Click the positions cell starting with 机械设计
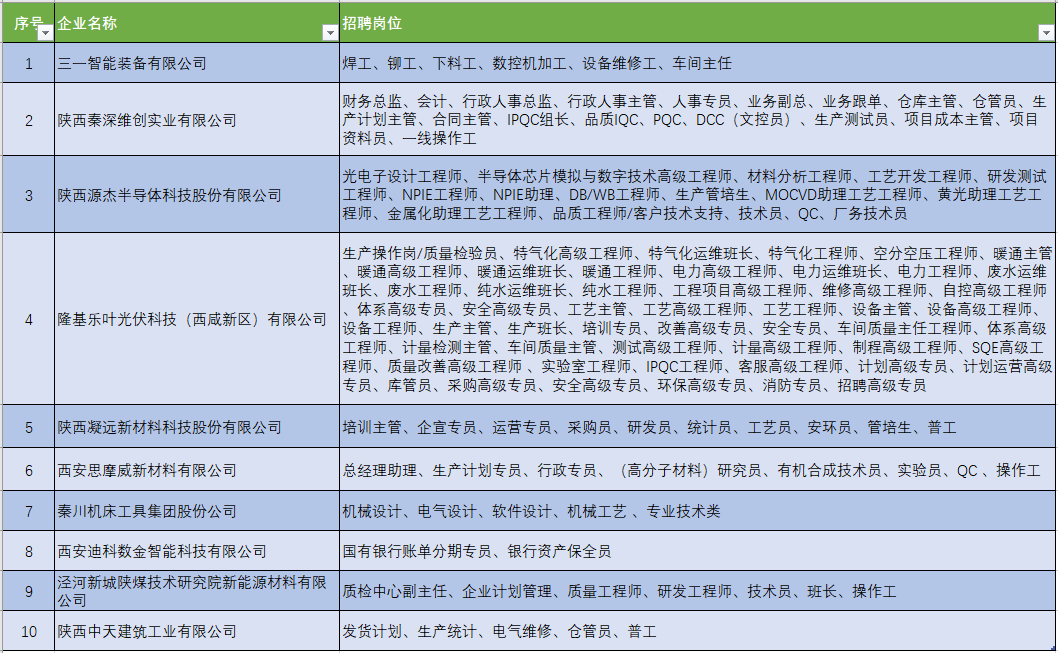Screen dimensions: 1058x653 point(698,511)
